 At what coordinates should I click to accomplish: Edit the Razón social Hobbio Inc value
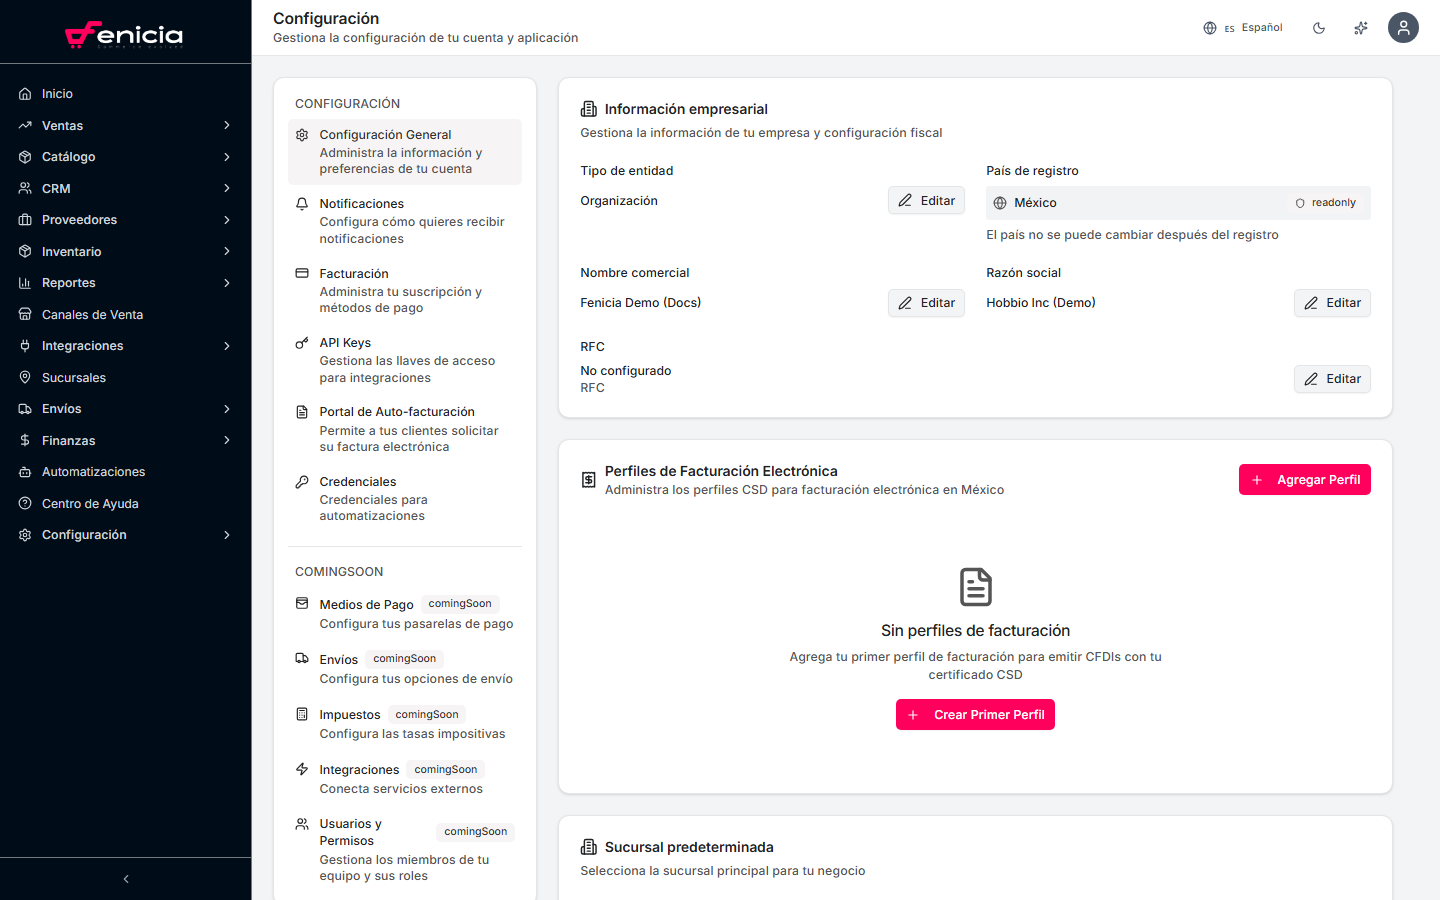[x=1332, y=302]
